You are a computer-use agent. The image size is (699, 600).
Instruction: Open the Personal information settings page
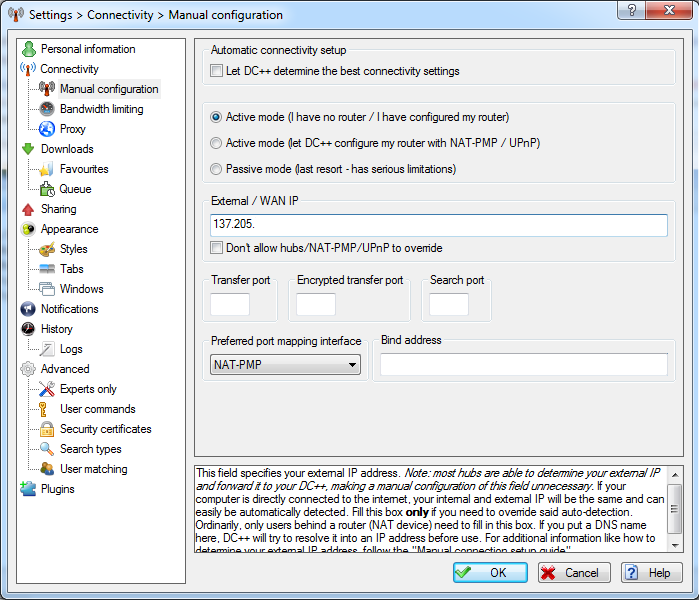(x=88, y=49)
